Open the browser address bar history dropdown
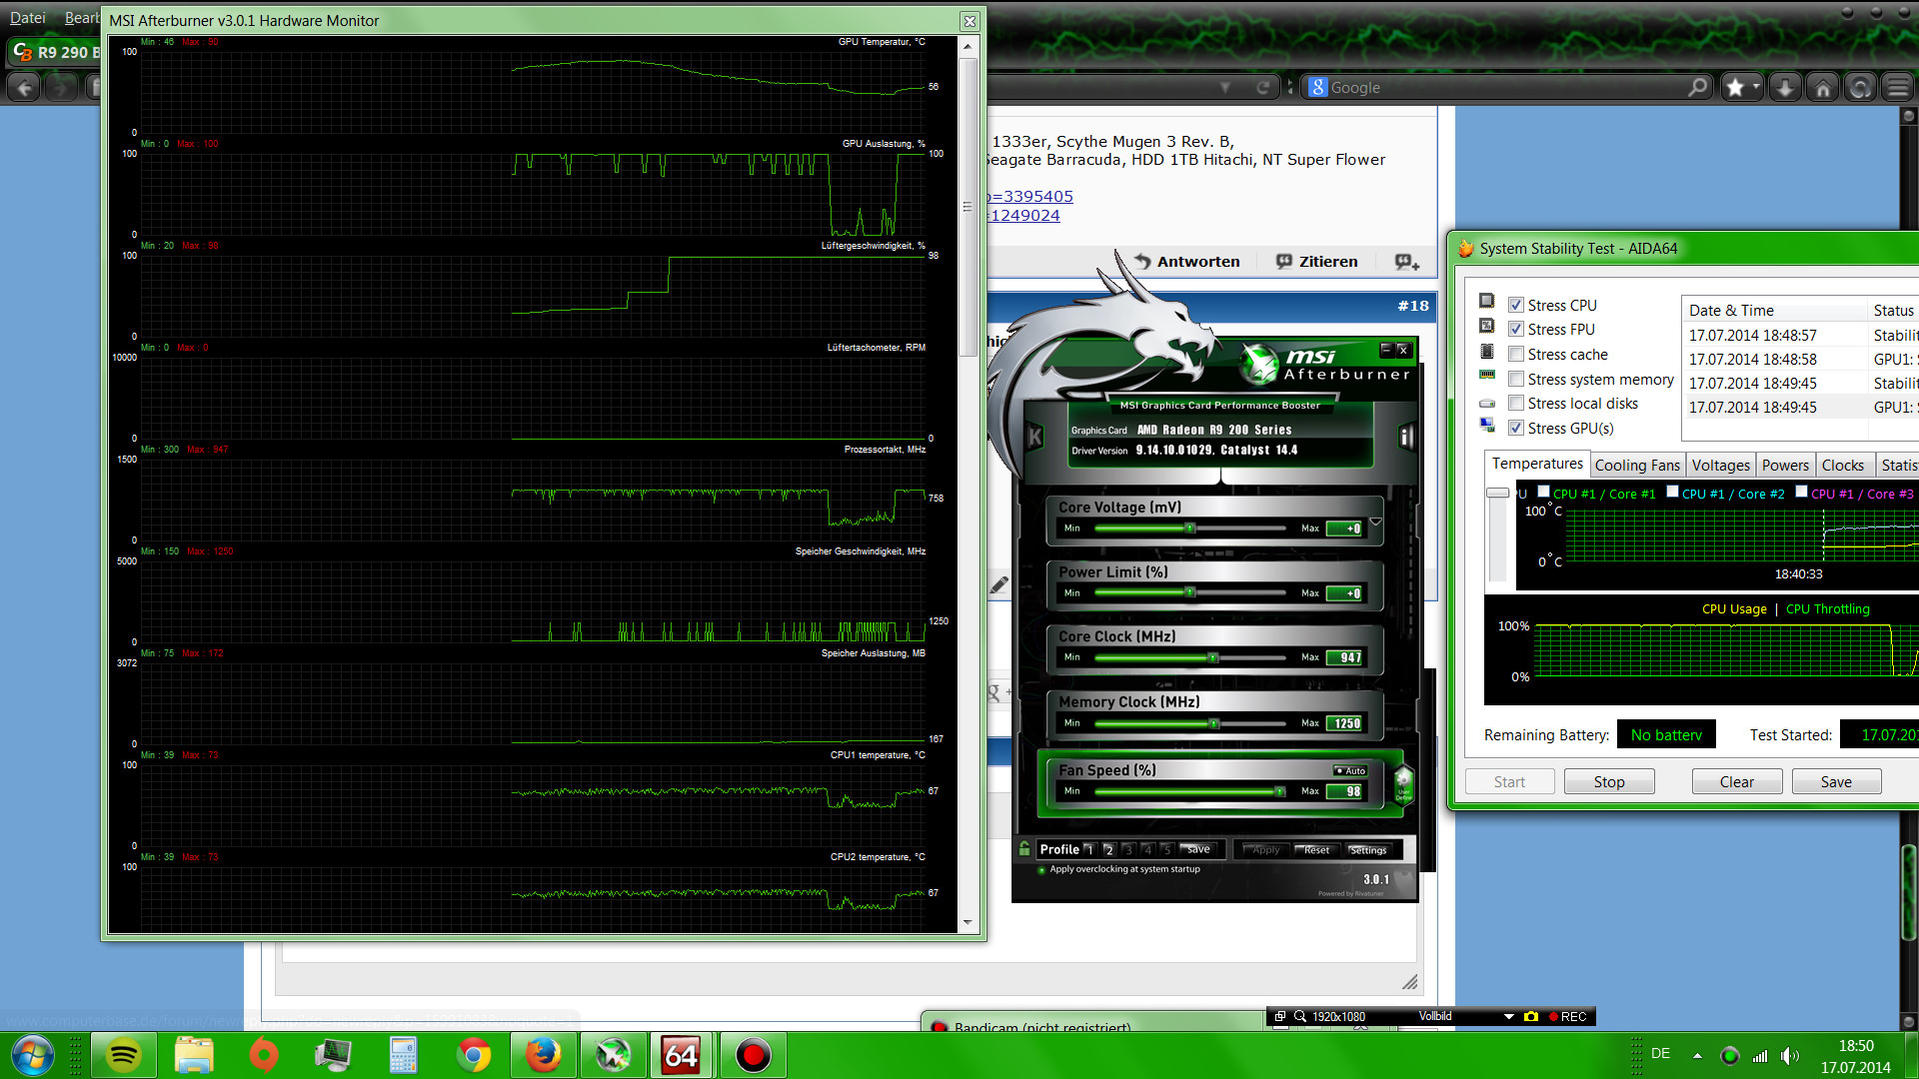Viewport: 1919px width, 1079px height. (x=1225, y=88)
